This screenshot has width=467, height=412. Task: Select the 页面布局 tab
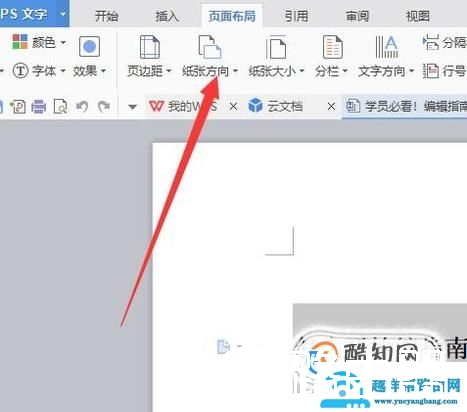tap(232, 16)
